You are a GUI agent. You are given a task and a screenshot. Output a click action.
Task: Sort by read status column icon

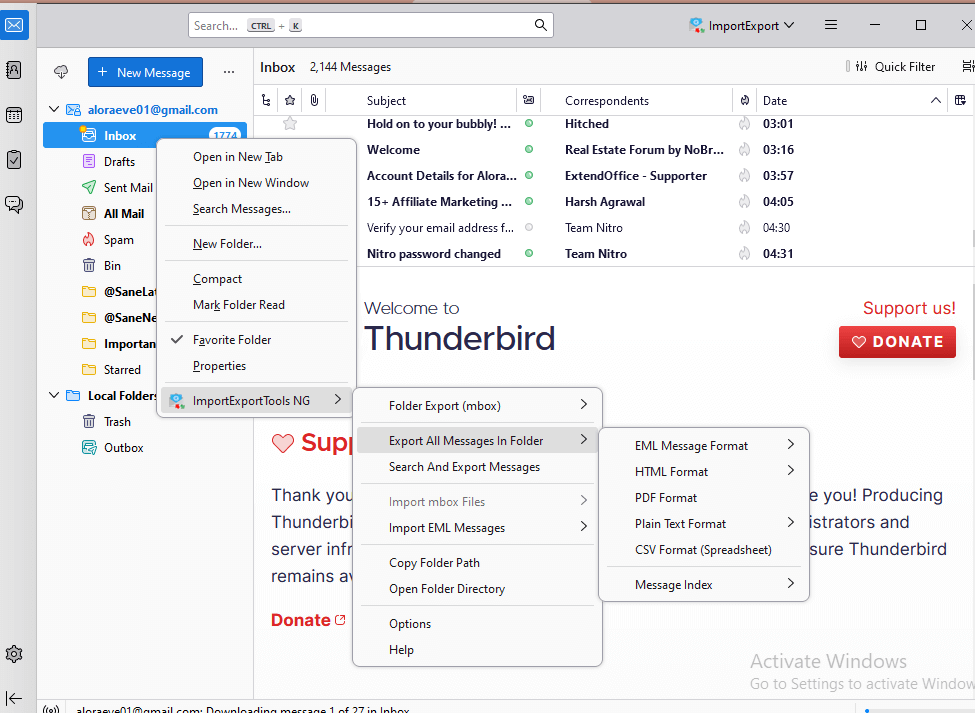click(x=529, y=100)
